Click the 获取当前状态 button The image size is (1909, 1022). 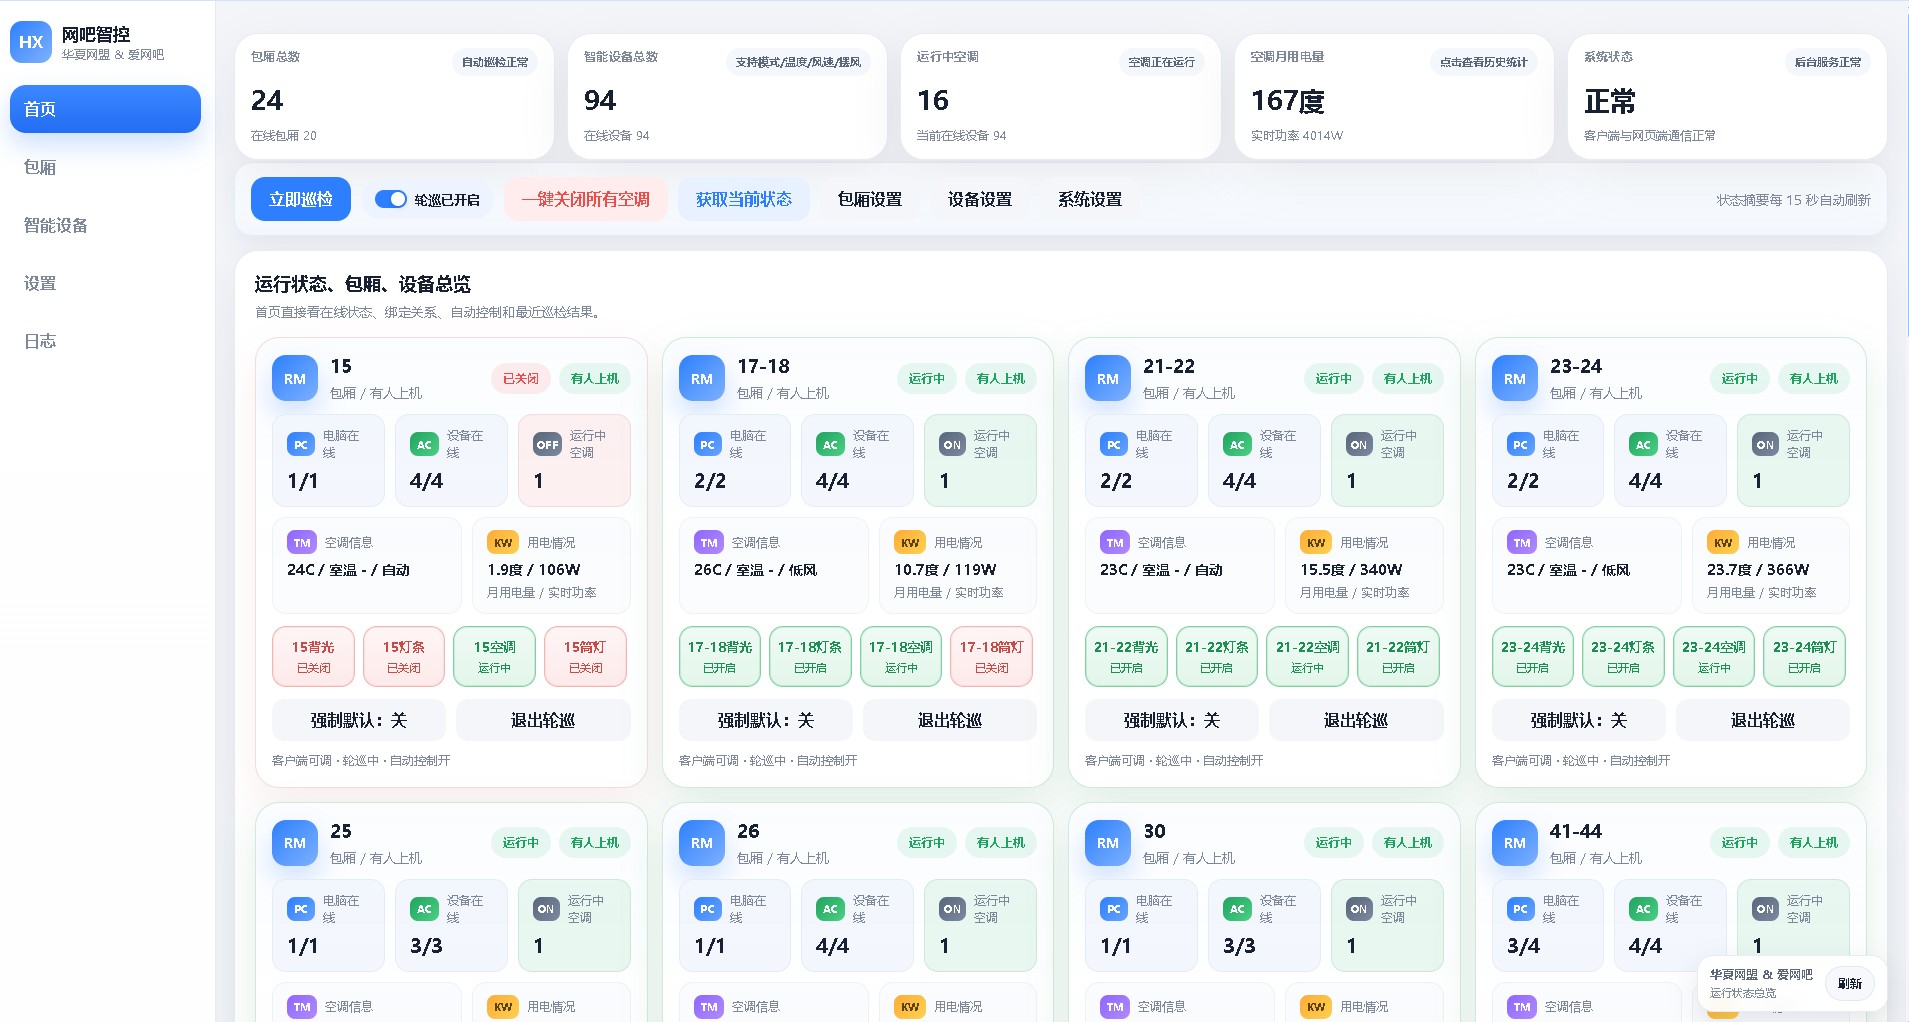pos(744,199)
